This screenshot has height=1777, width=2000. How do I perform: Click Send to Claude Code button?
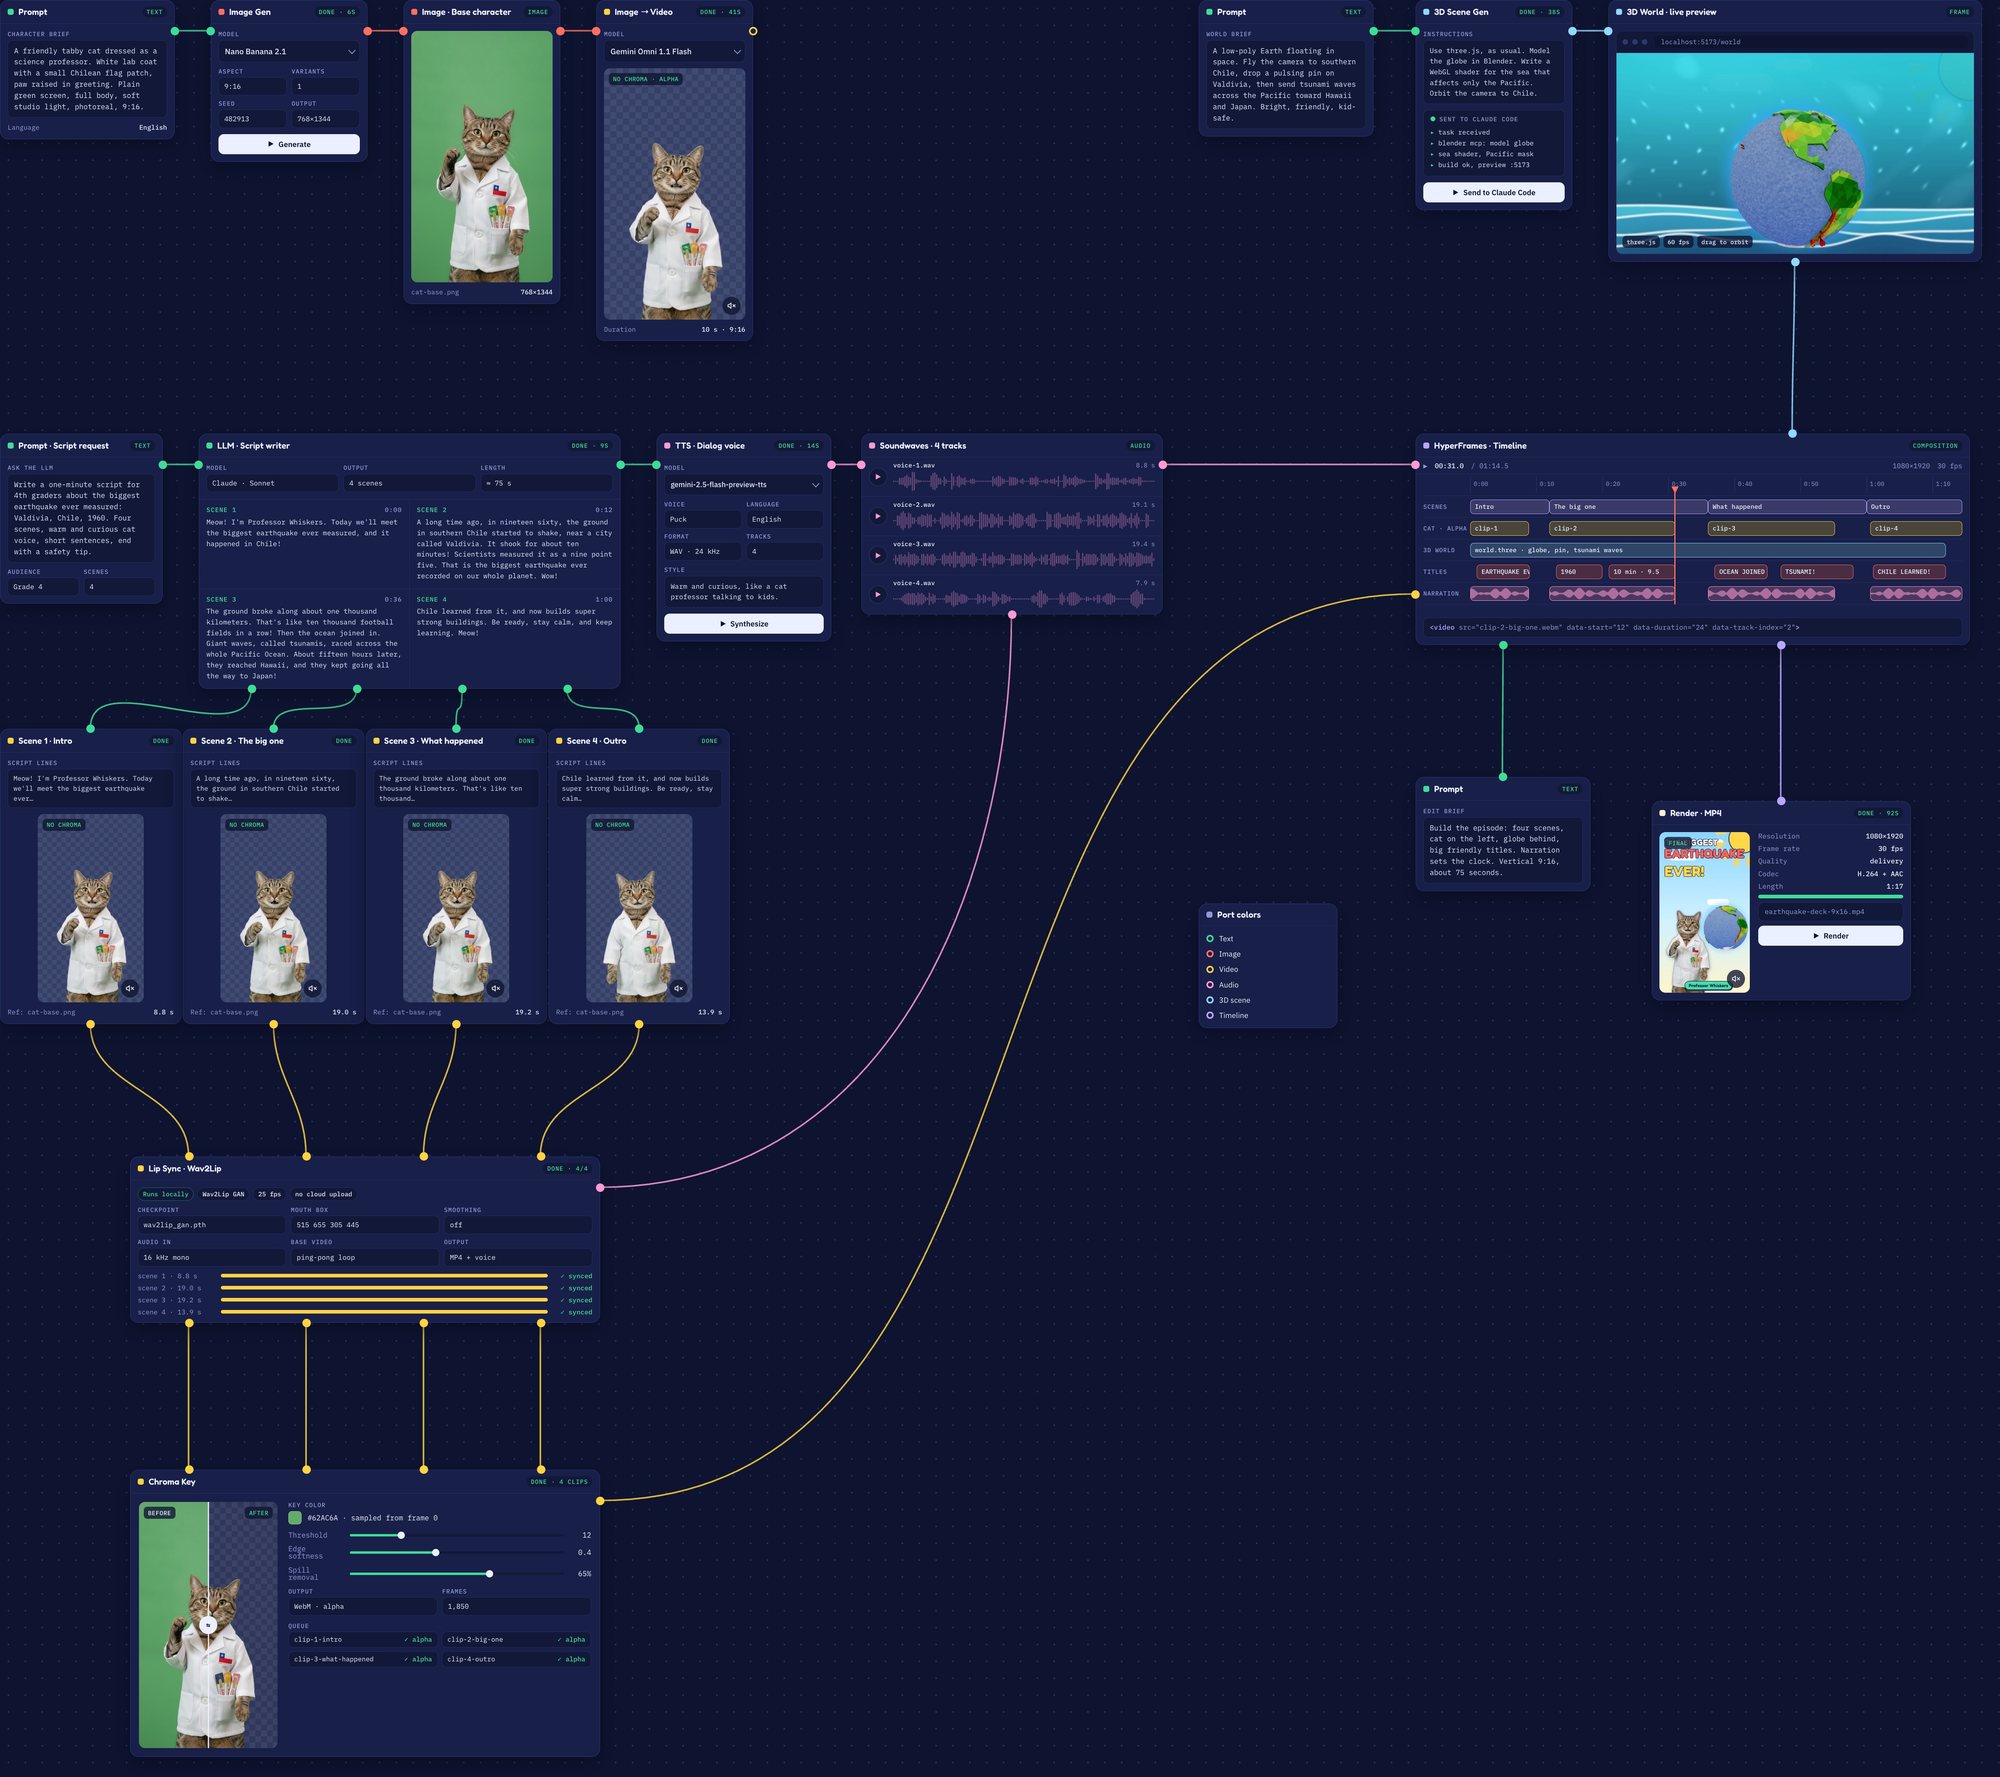tap(1494, 192)
